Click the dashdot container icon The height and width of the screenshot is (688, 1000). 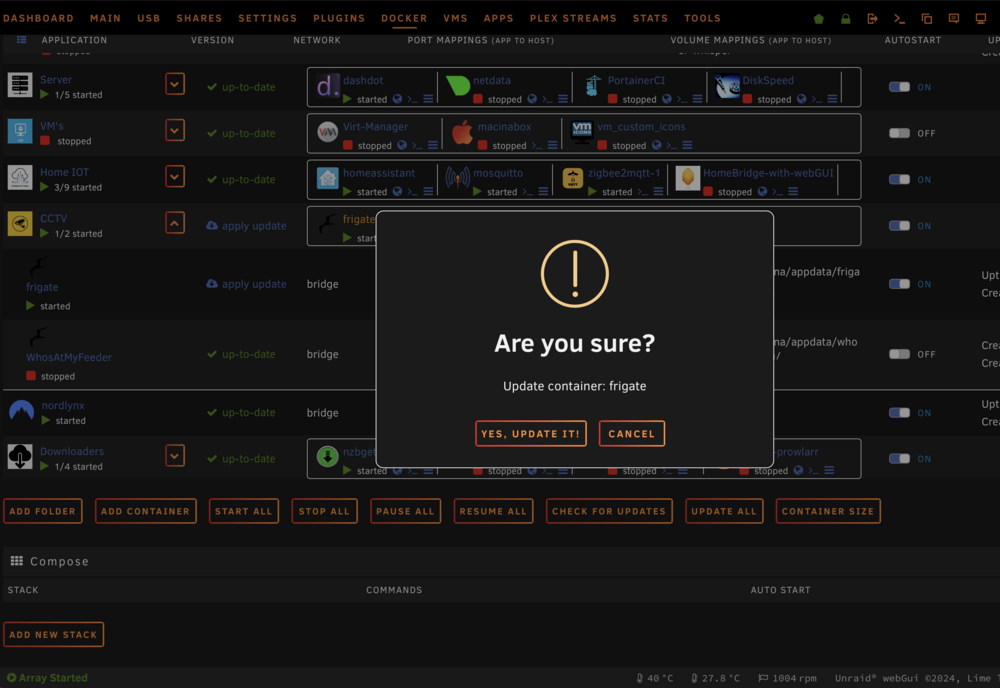point(328,85)
